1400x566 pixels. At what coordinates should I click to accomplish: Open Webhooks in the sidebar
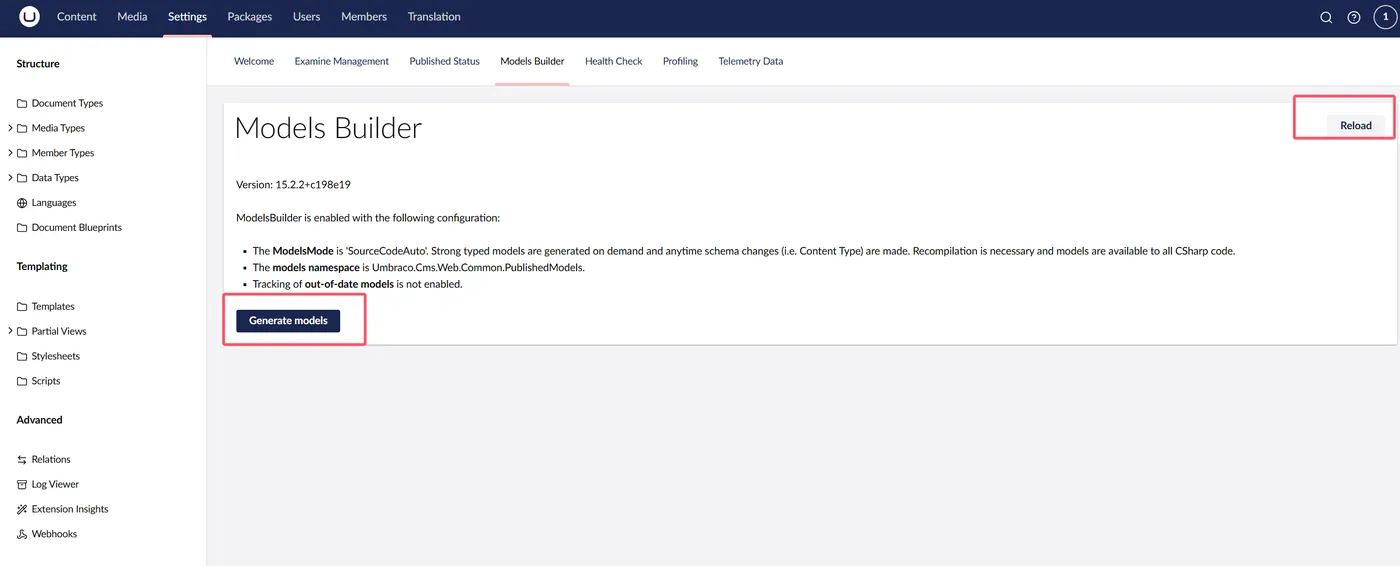(x=54, y=534)
